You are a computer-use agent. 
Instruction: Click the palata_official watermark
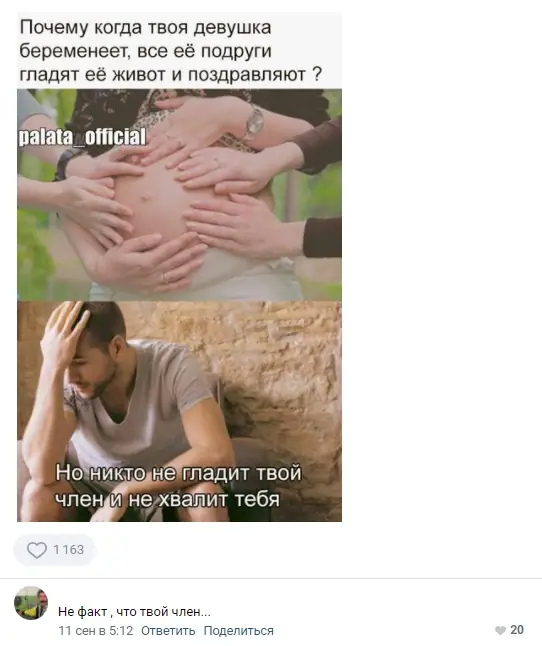coord(82,137)
